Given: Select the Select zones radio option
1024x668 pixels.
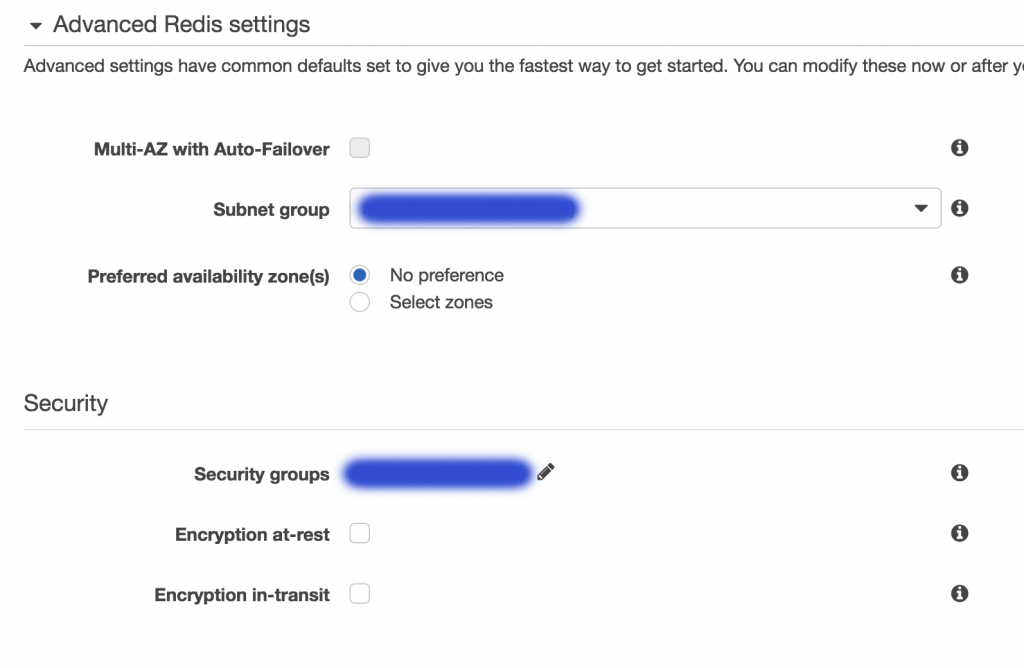Looking at the screenshot, I should 359,301.
